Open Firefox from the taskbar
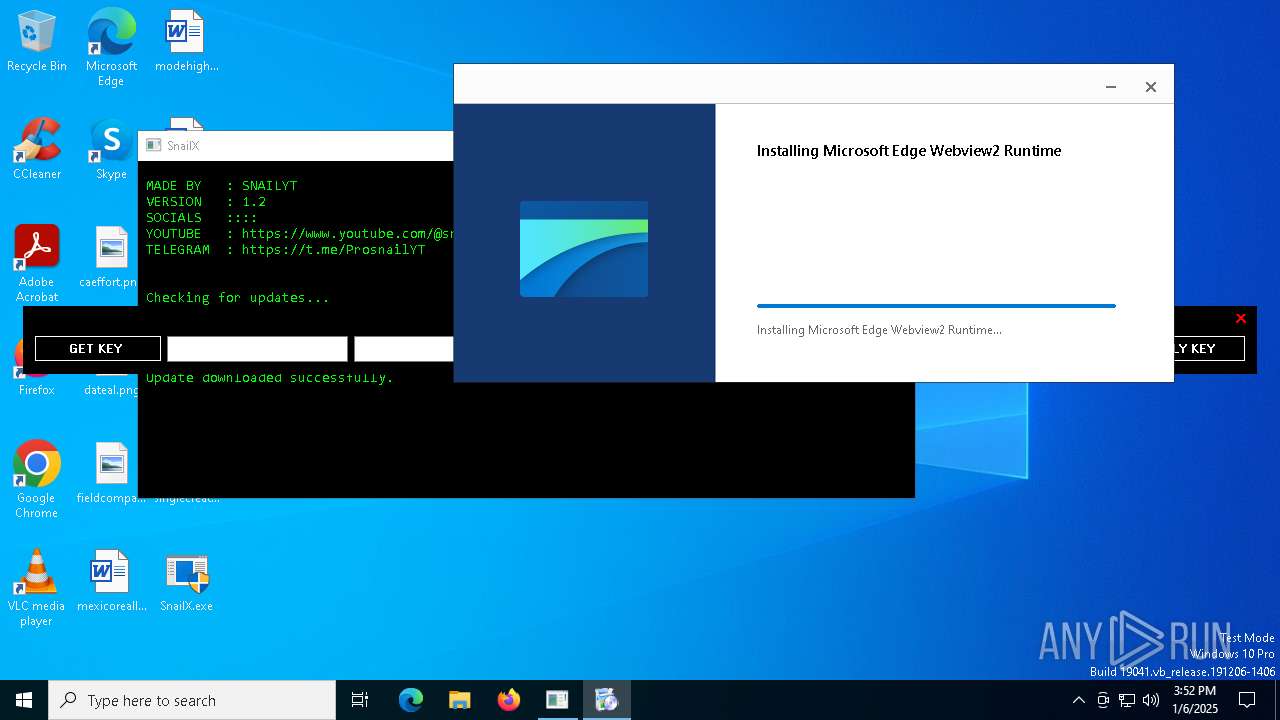Viewport: 1280px width, 720px height. coord(509,700)
